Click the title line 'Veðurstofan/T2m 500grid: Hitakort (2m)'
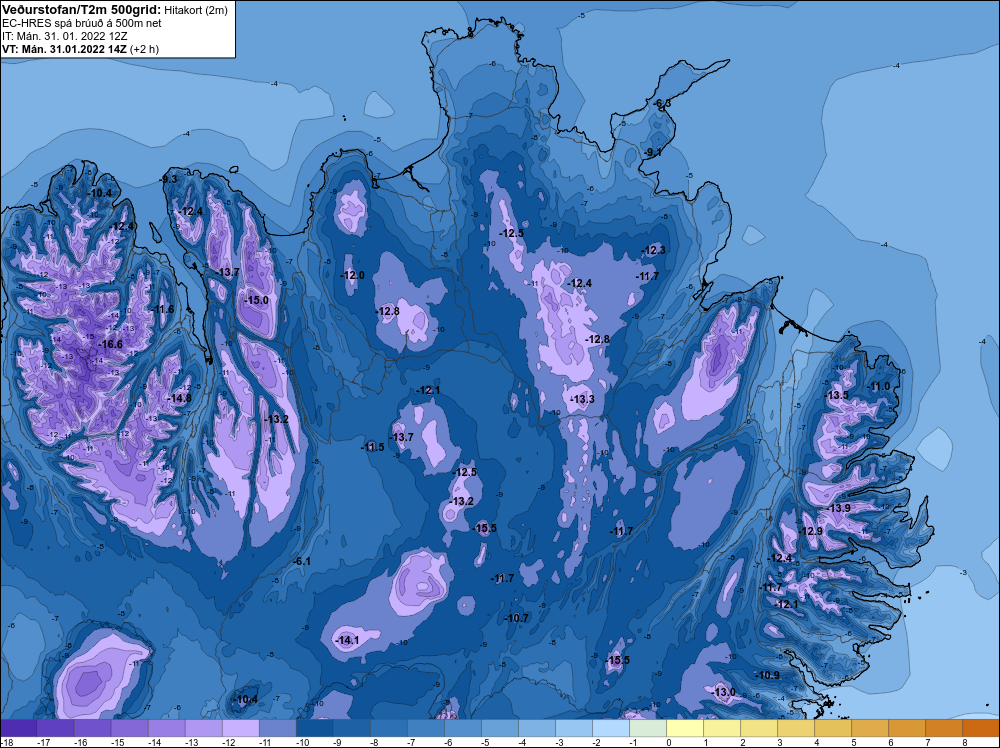This screenshot has height=748, width=1000. 114,10
